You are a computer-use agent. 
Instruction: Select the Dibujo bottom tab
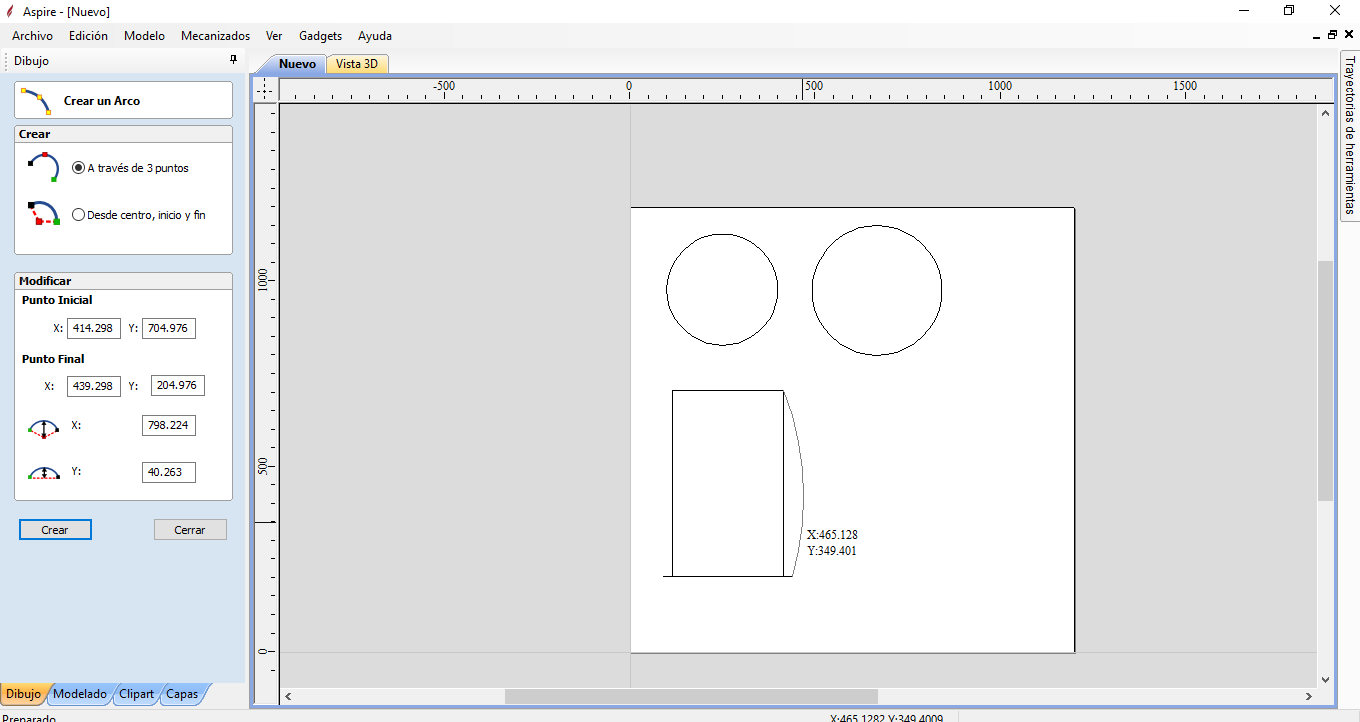tap(23, 694)
